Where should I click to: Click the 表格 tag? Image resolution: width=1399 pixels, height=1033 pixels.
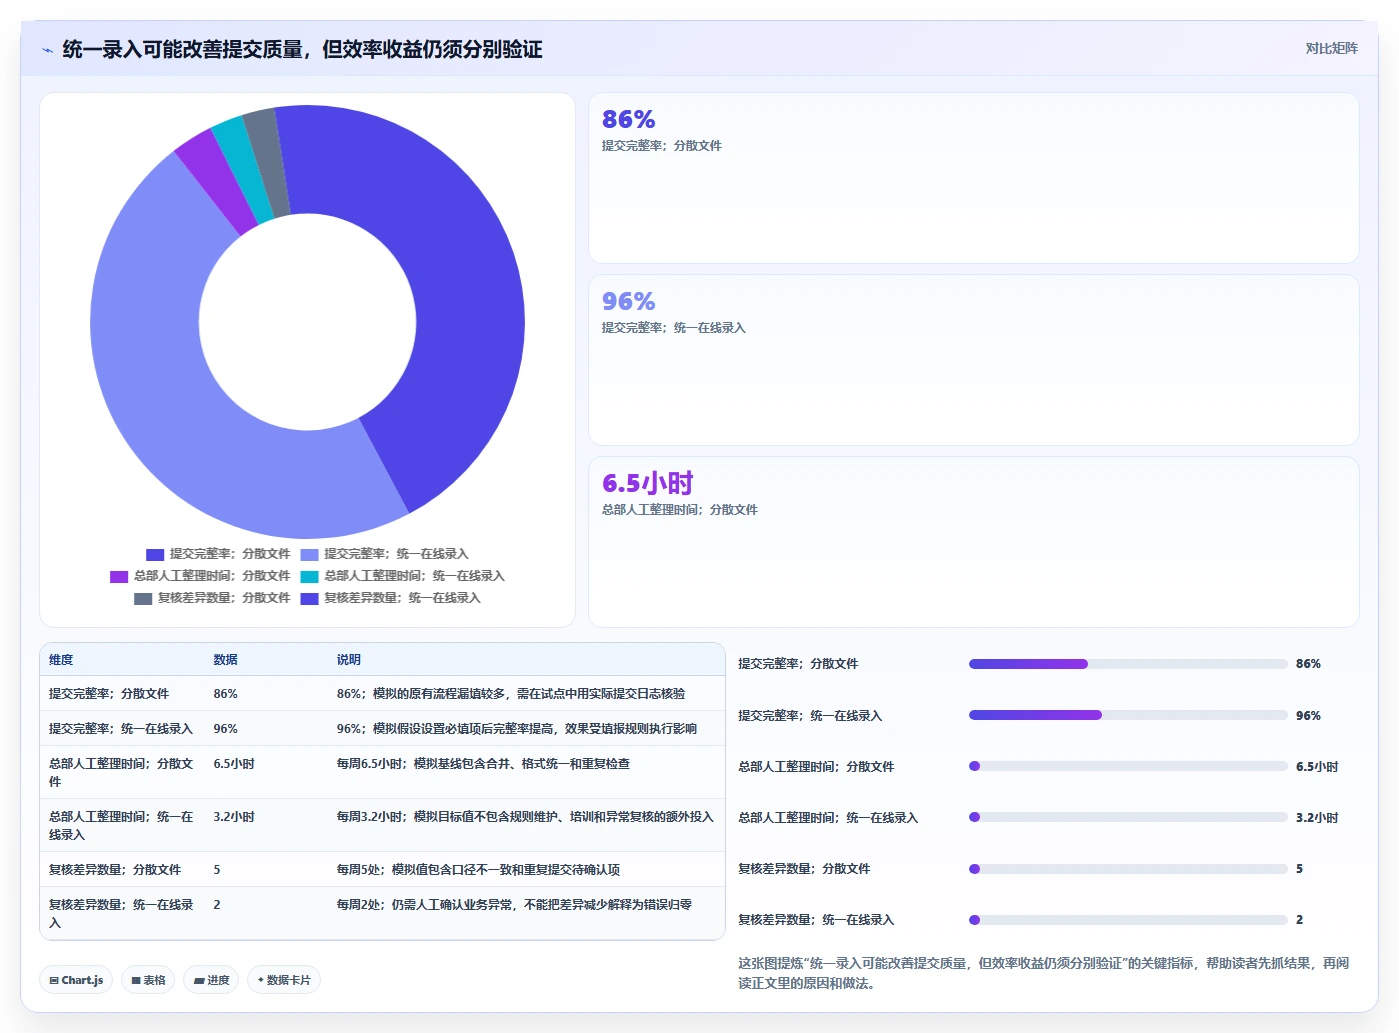click(x=148, y=980)
